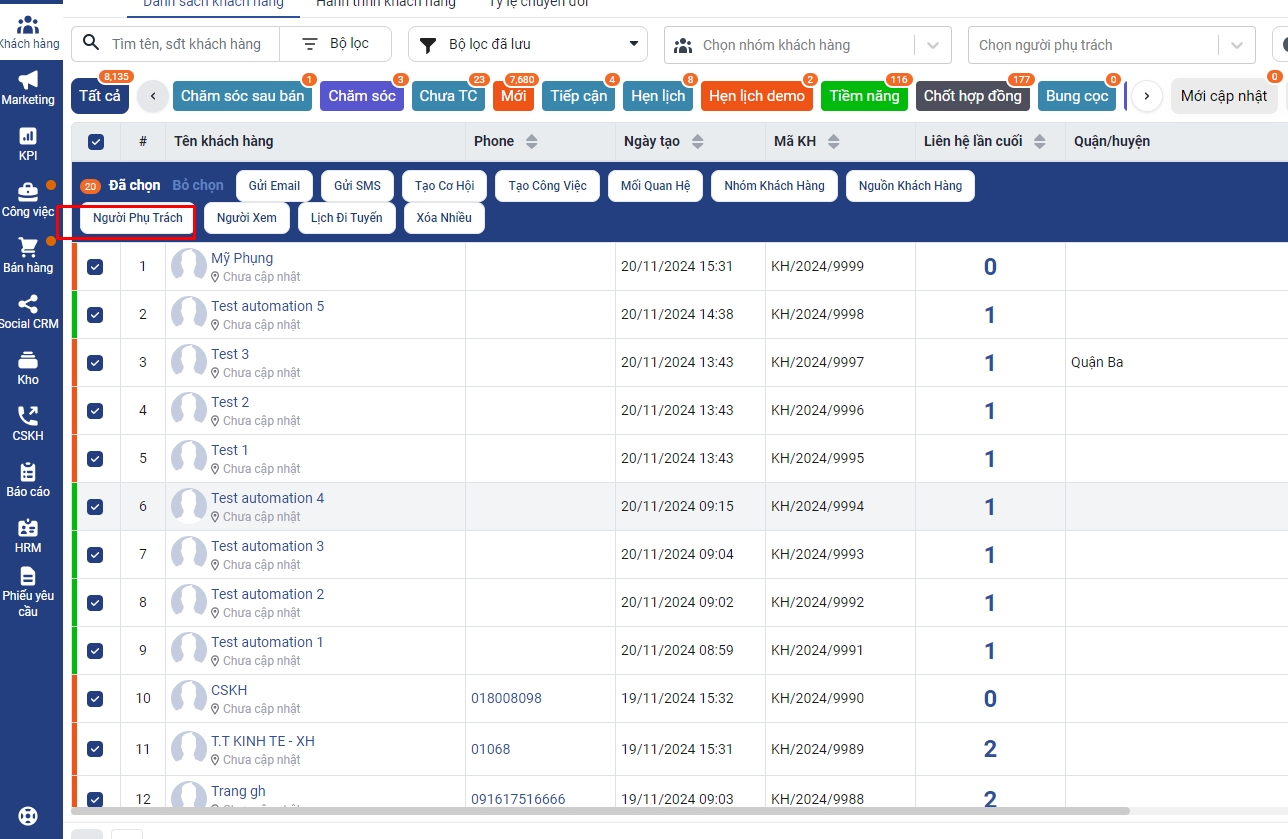1288x839 pixels.
Task: Open the Báo cáo report icon
Action: click(28, 473)
